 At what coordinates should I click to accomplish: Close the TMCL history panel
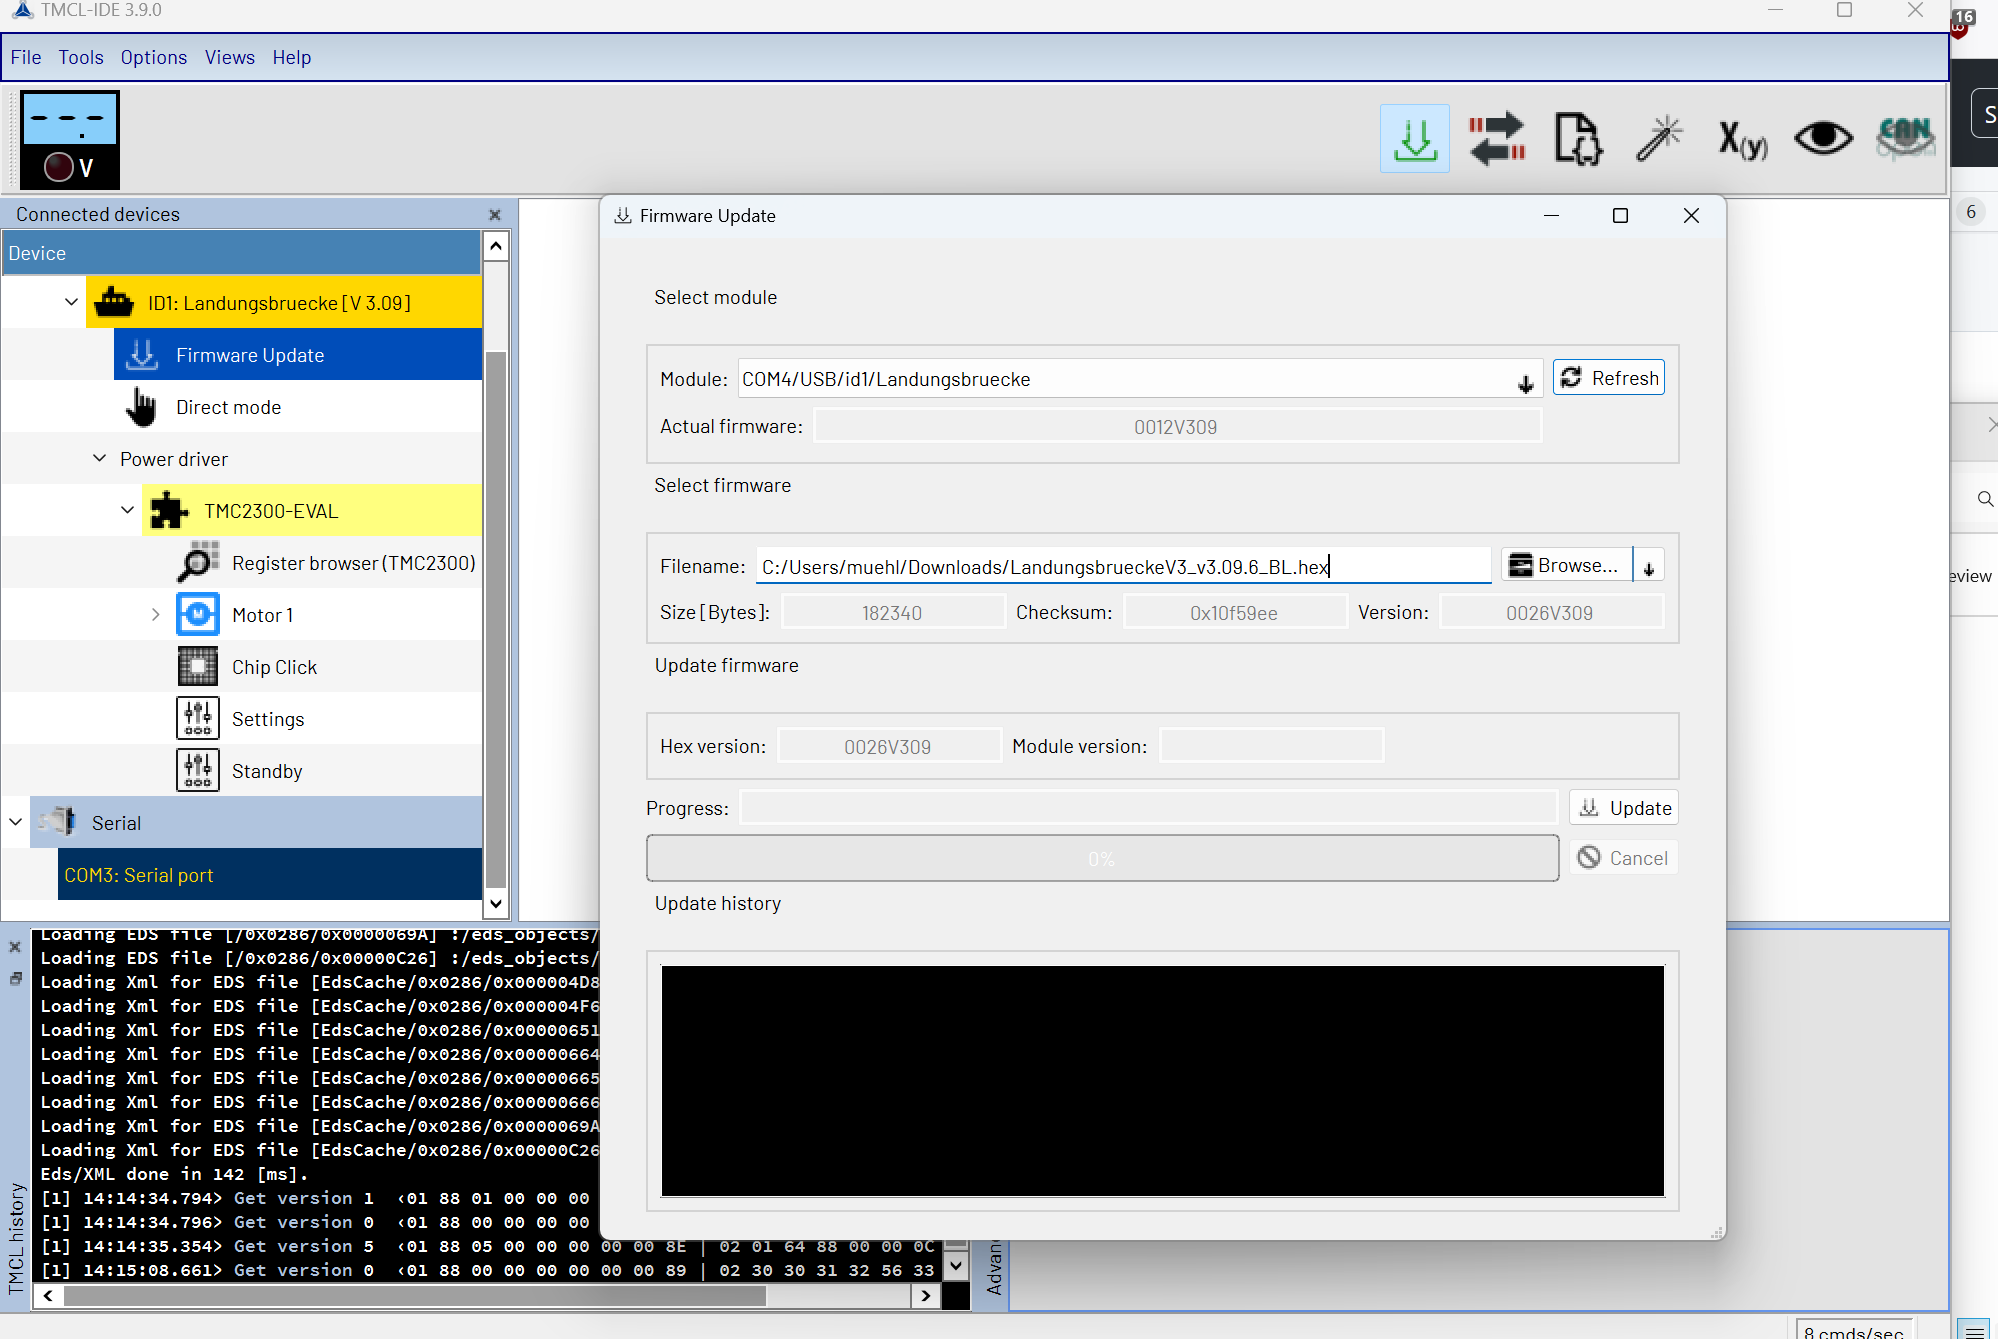click(x=15, y=946)
